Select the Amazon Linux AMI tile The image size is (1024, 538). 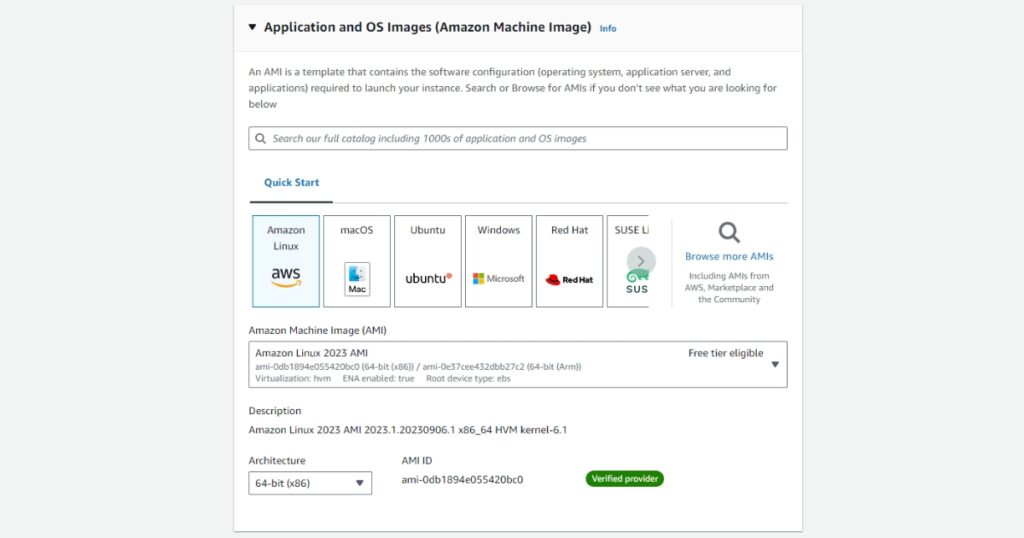pos(286,261)
